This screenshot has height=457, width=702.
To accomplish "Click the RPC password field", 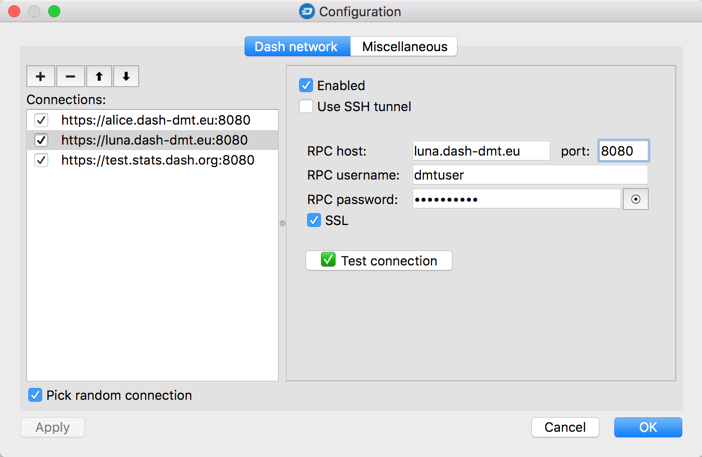I will click(516, 199).
